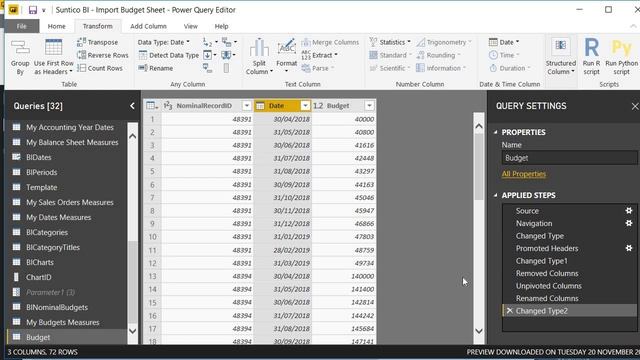640x360 pixels.
Task: Open the Information tool
Action: [441, 68]
